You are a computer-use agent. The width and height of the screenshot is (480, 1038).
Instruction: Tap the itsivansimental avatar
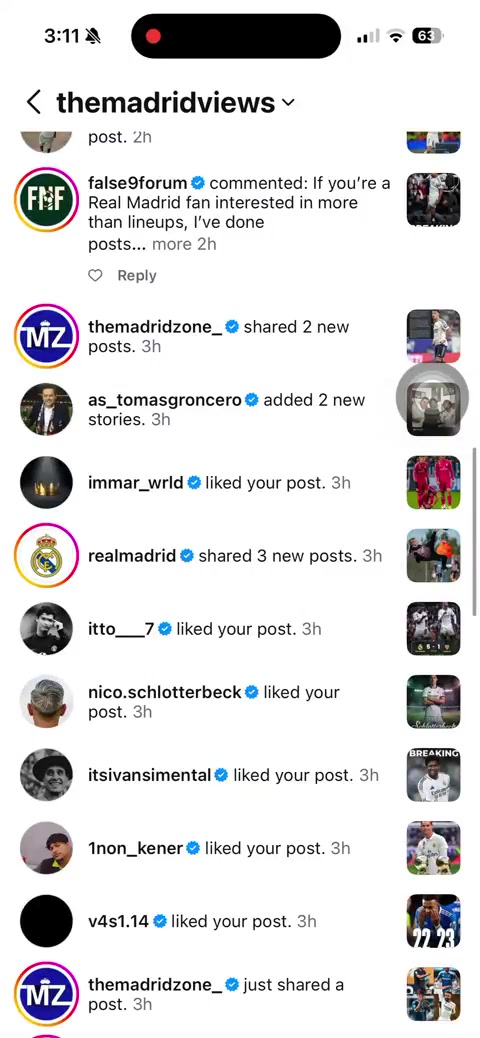pyautogui.click(x=46, y=775)
